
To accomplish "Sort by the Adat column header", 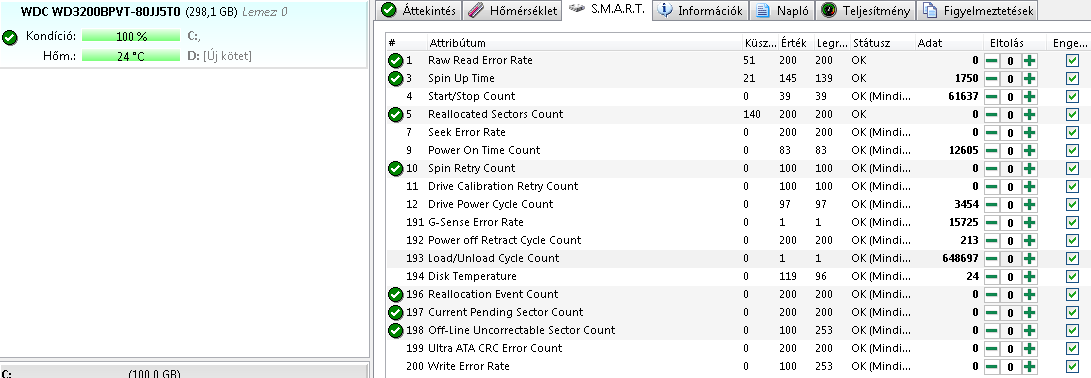I will [948, 43].
